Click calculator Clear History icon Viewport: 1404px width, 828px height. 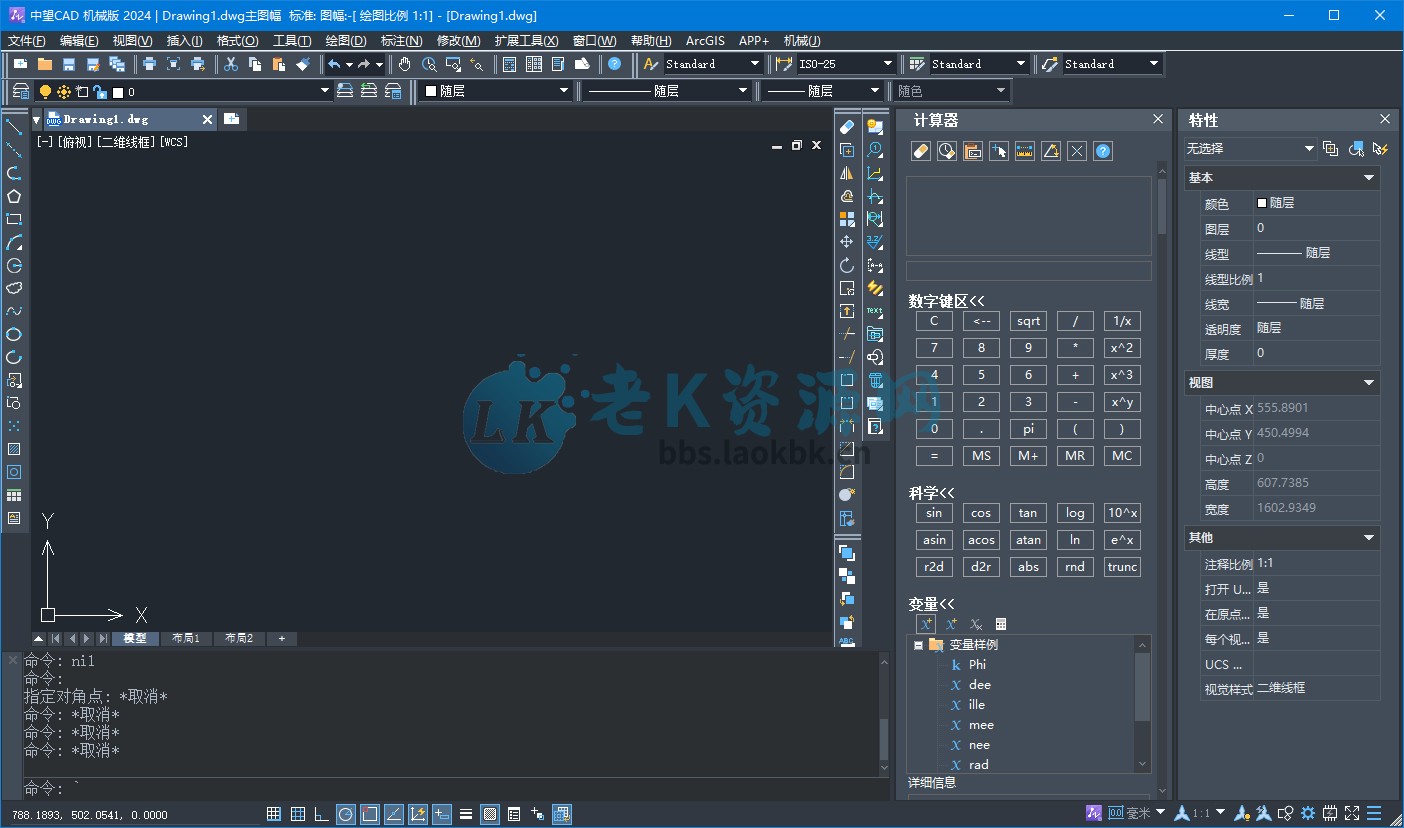(947, 151)
